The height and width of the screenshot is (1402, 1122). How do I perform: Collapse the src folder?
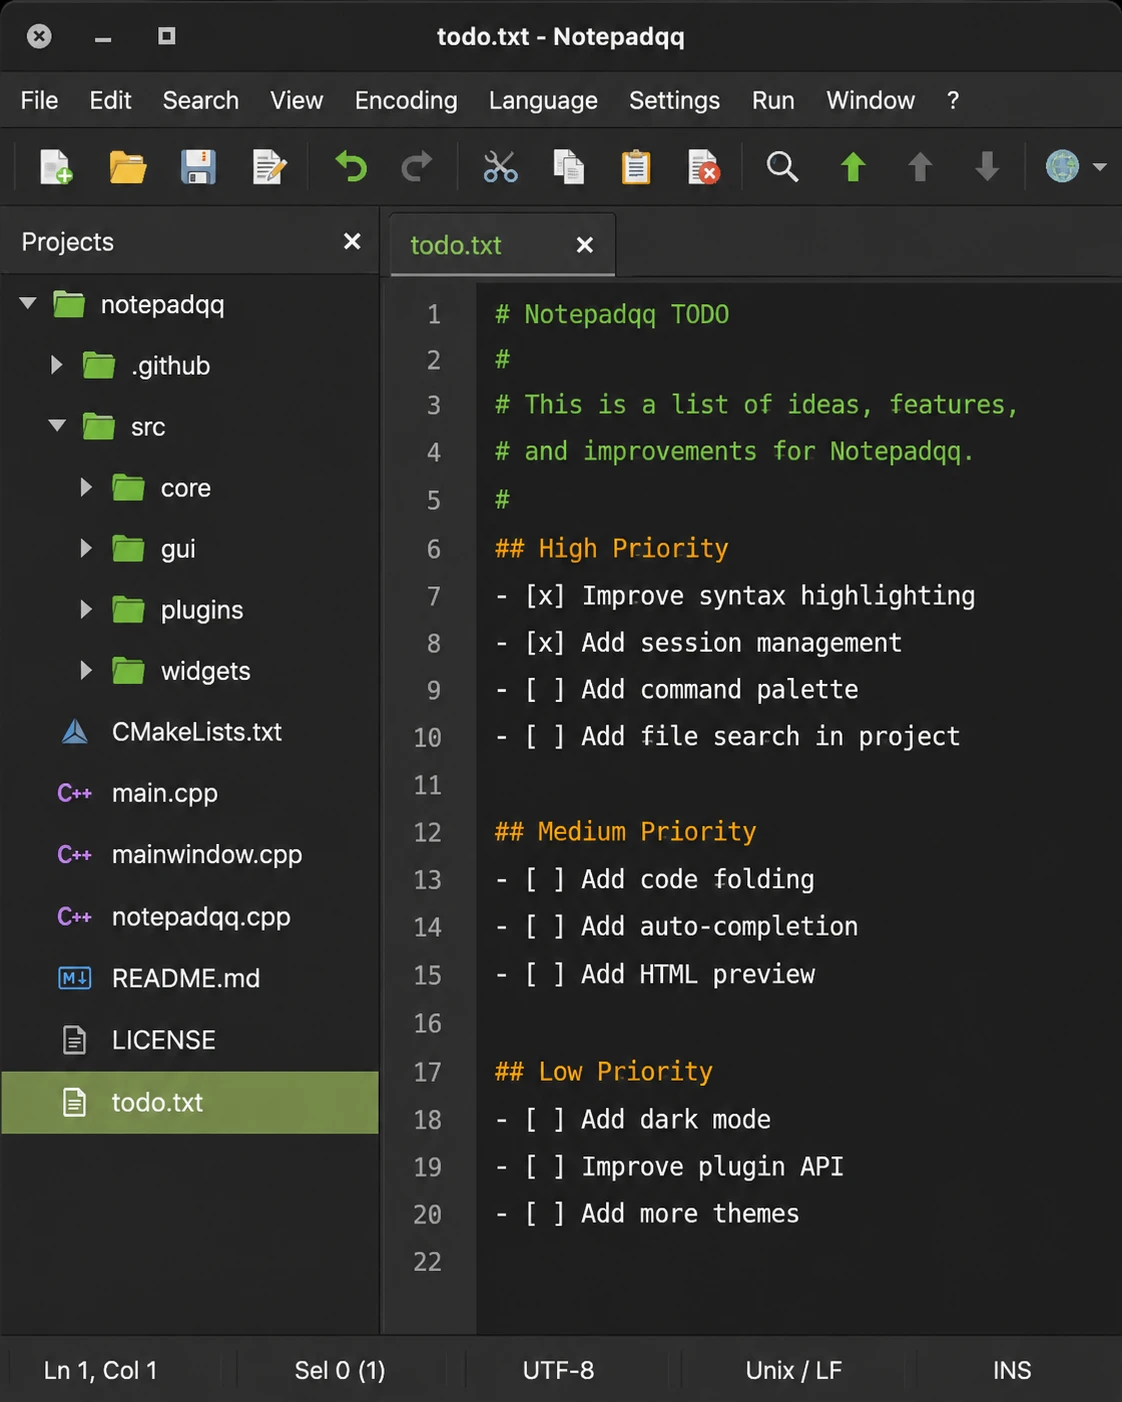point(57,426)
